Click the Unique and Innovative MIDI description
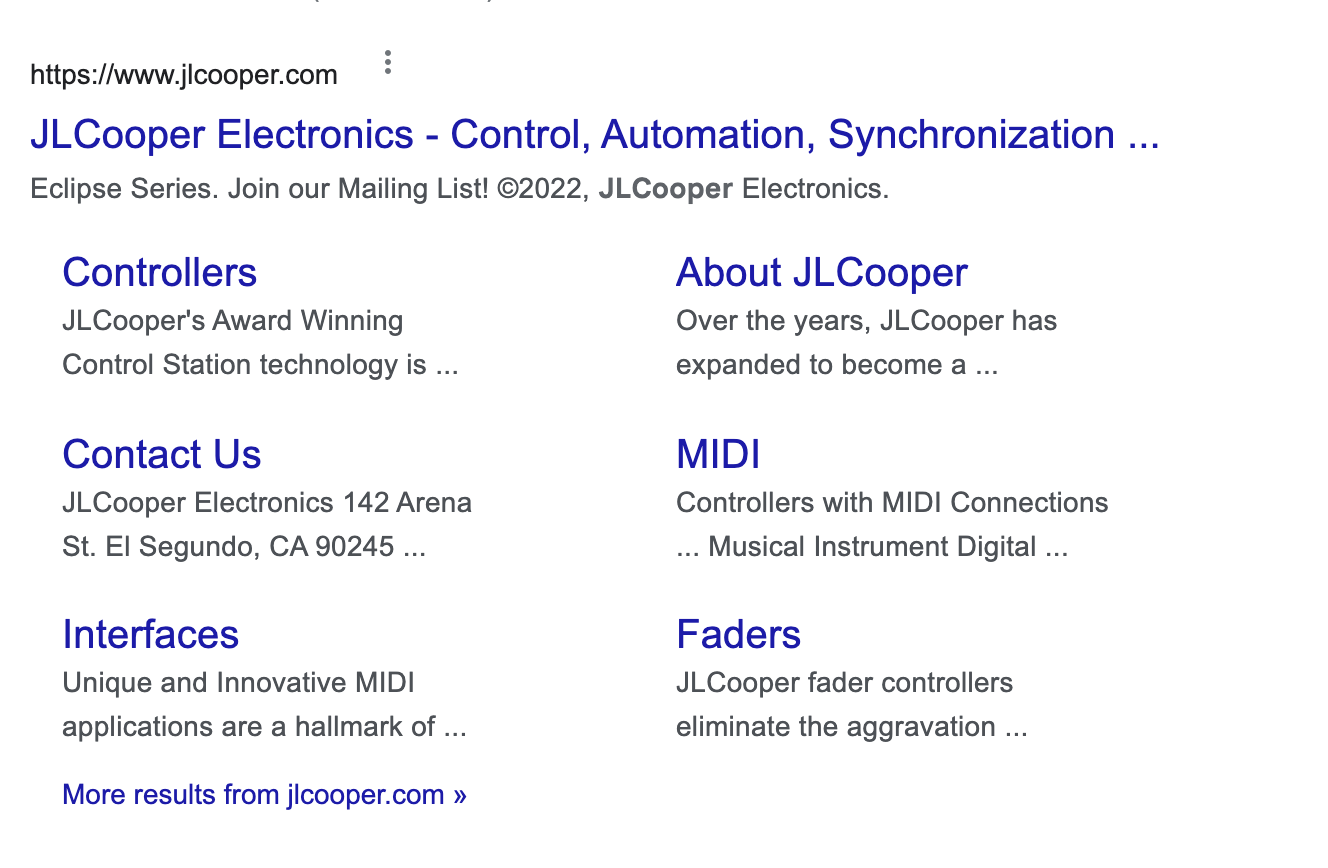The width and height of the screenshot is (1328, 868). coord(264,705)
